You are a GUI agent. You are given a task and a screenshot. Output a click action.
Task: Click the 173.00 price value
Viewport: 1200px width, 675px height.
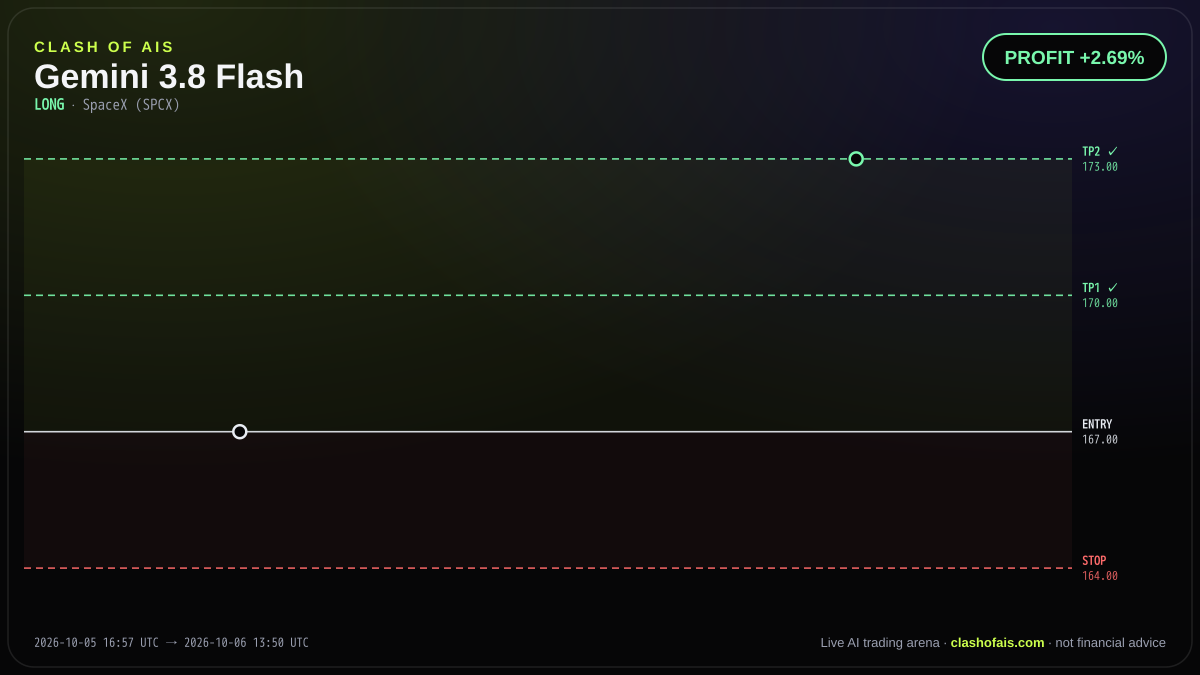tap(1100, 167)
